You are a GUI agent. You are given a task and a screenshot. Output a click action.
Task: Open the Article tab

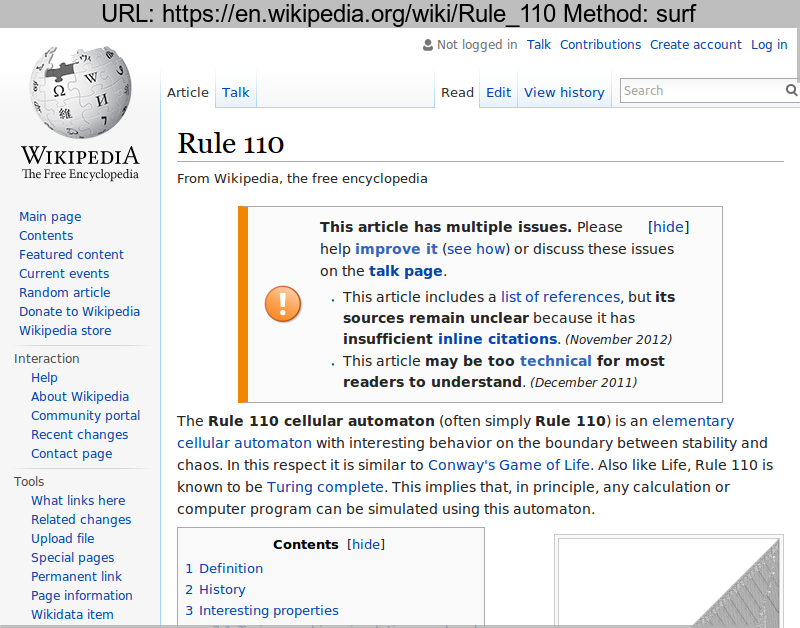188,92
